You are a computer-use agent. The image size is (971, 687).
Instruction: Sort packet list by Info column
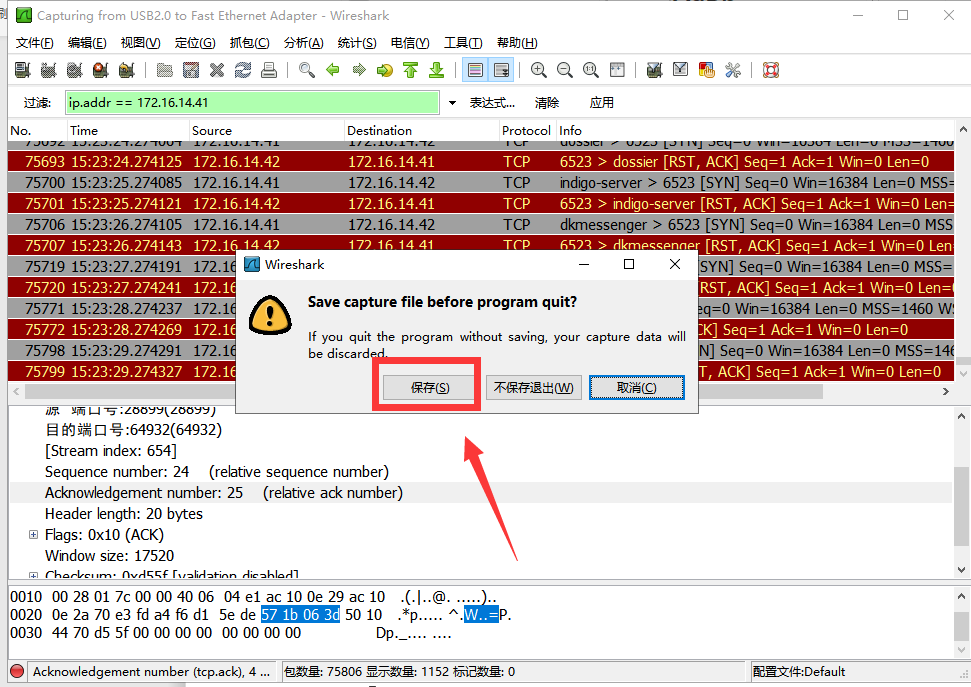(755, 131)
